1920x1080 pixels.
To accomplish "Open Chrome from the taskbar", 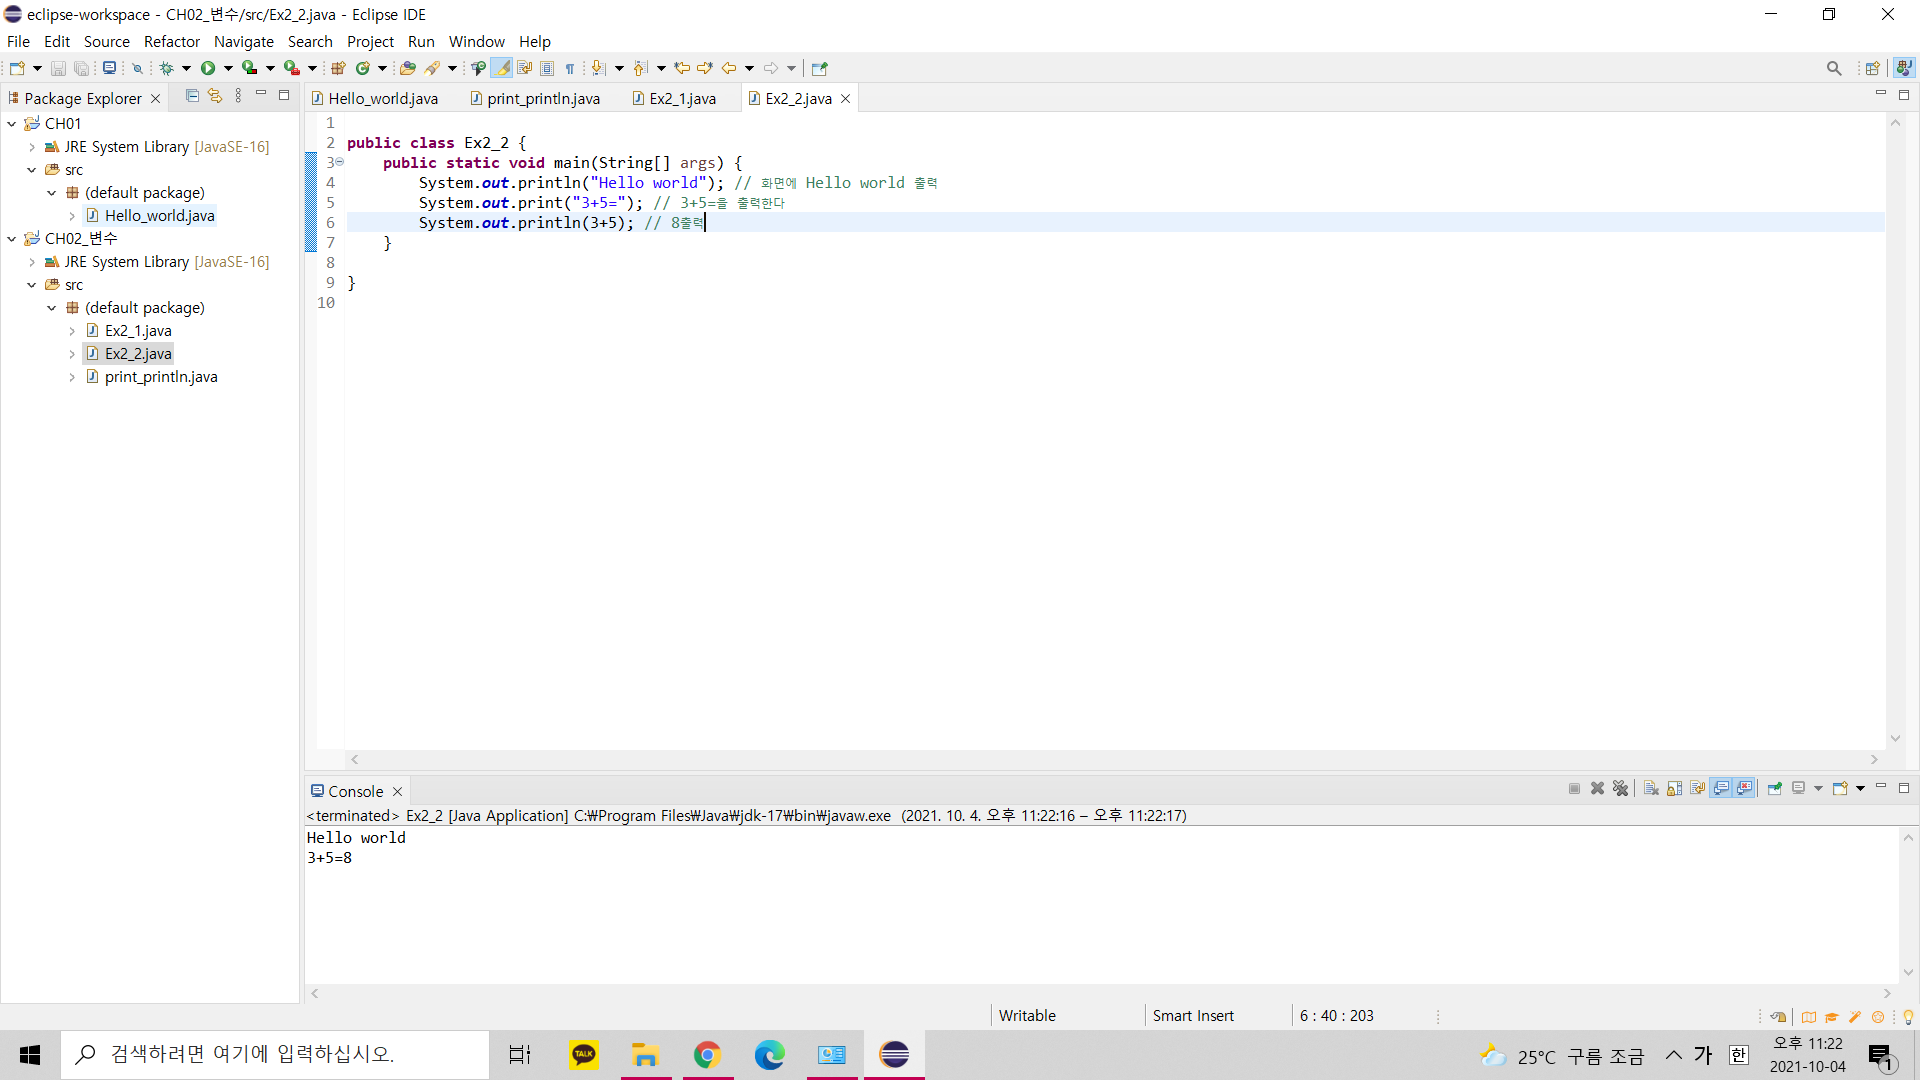I will (707, 1054).
